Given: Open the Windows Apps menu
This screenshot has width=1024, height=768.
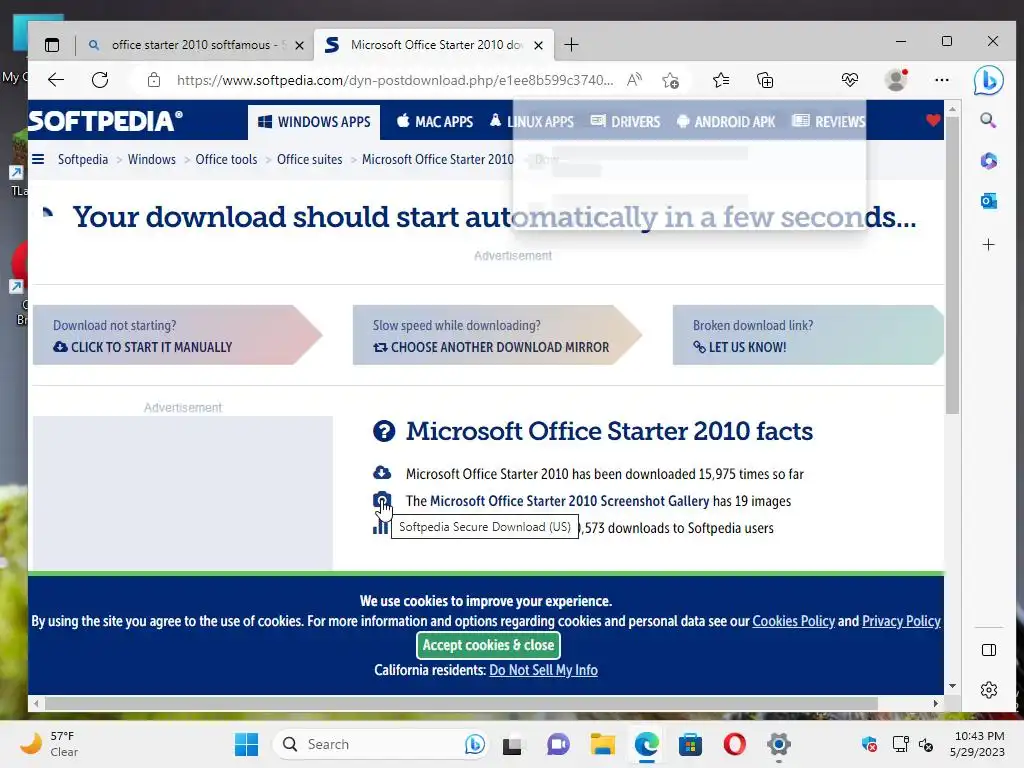Looking at the screenshot, I should (x=314, y=122).
